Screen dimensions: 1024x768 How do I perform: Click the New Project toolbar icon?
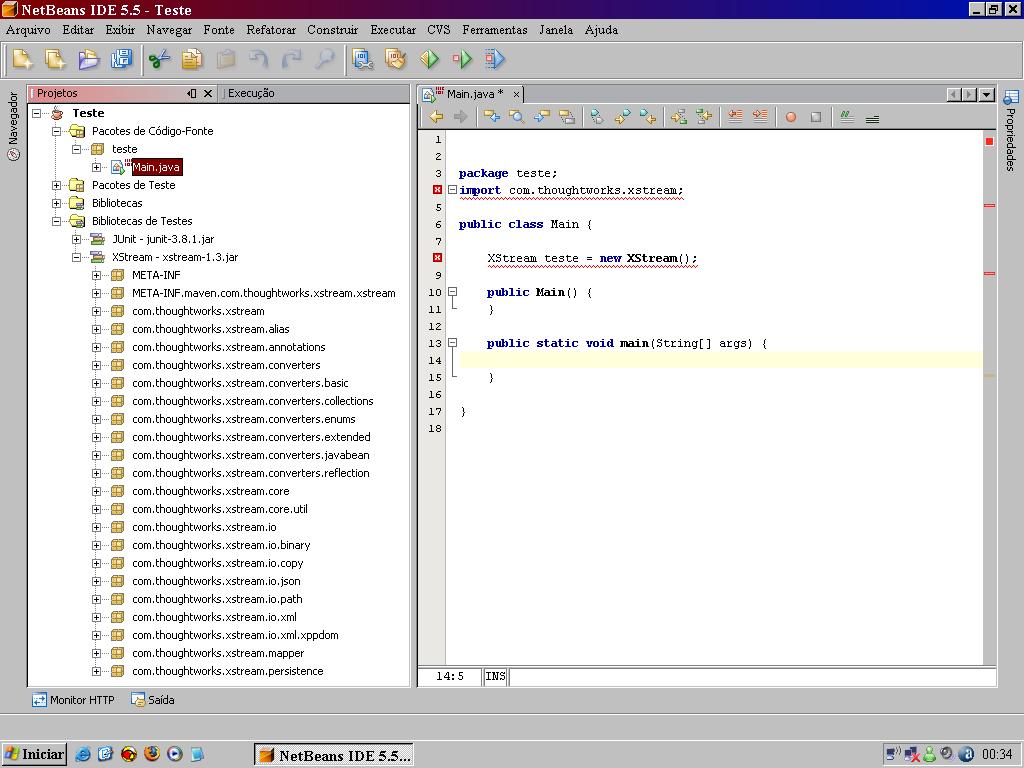[56, 59]
